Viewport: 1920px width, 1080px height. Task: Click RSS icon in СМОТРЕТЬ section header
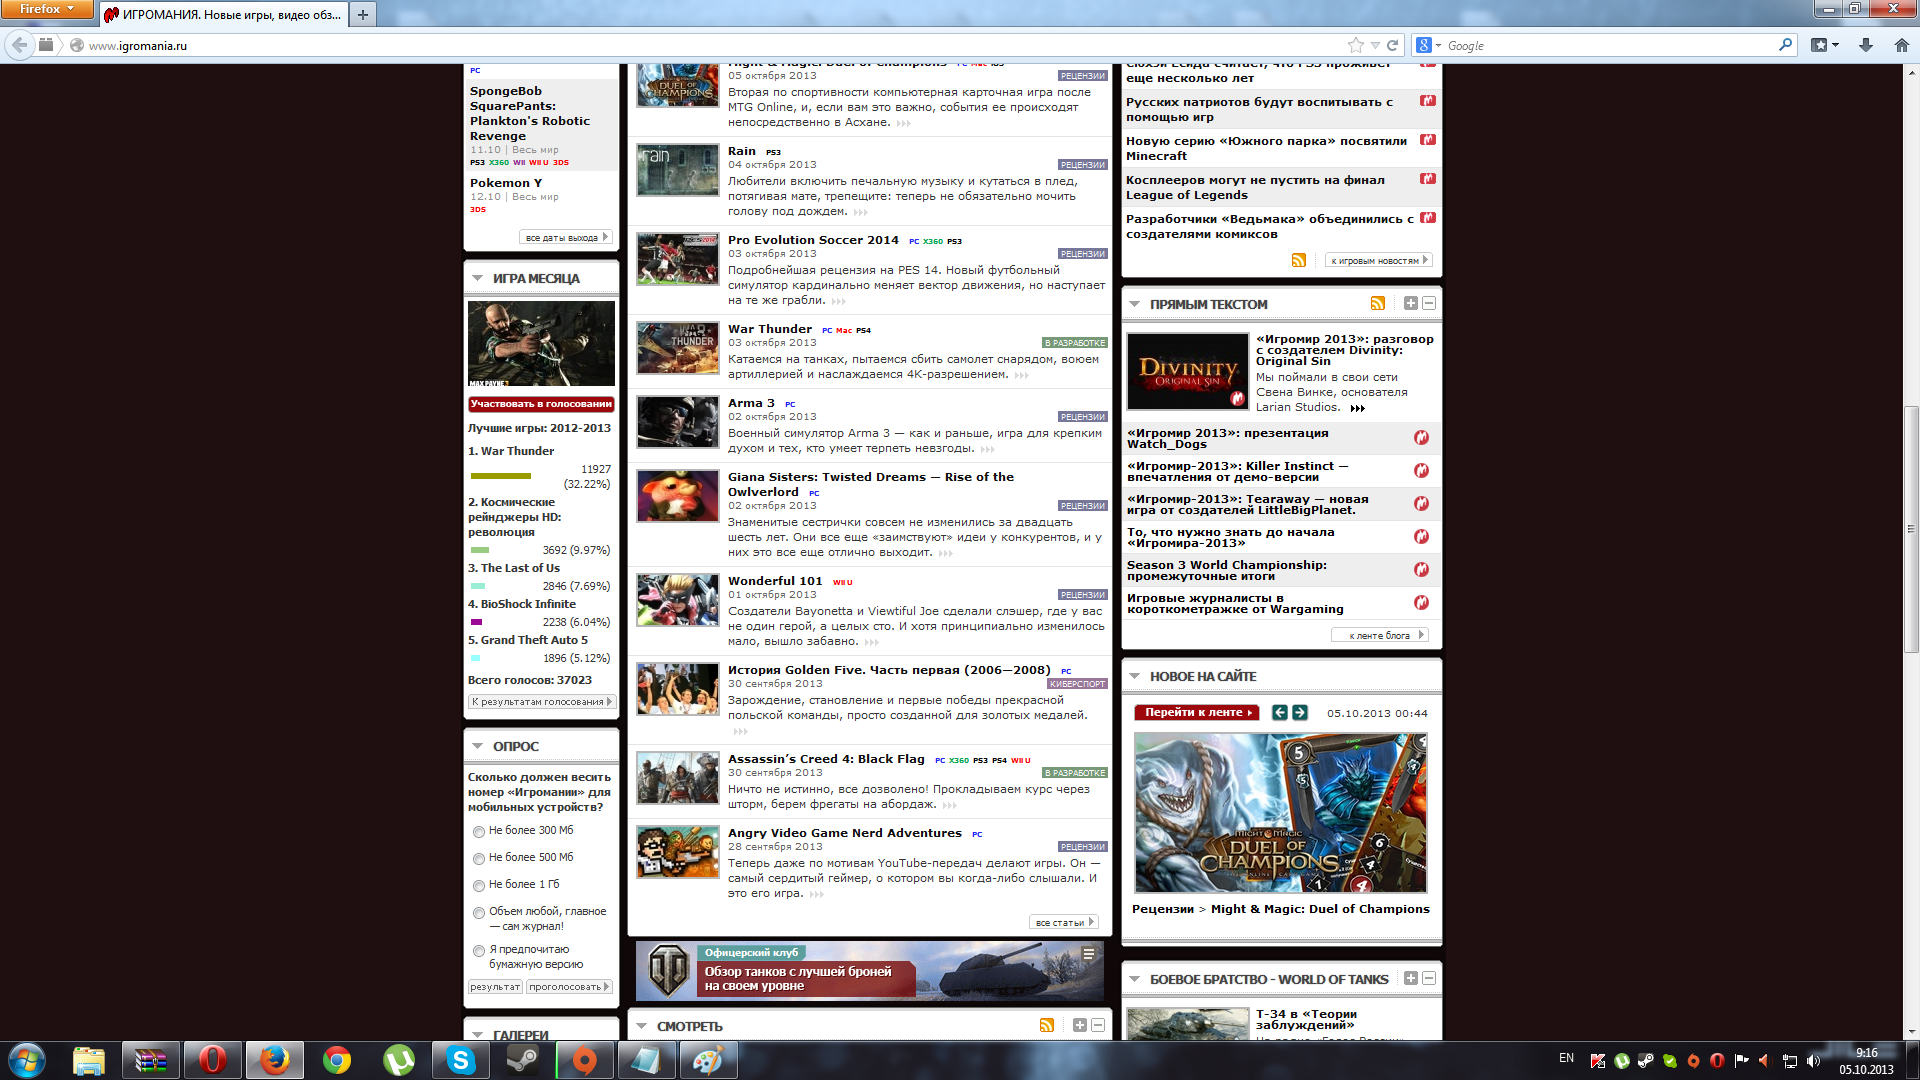(x=1046, y=1025)
